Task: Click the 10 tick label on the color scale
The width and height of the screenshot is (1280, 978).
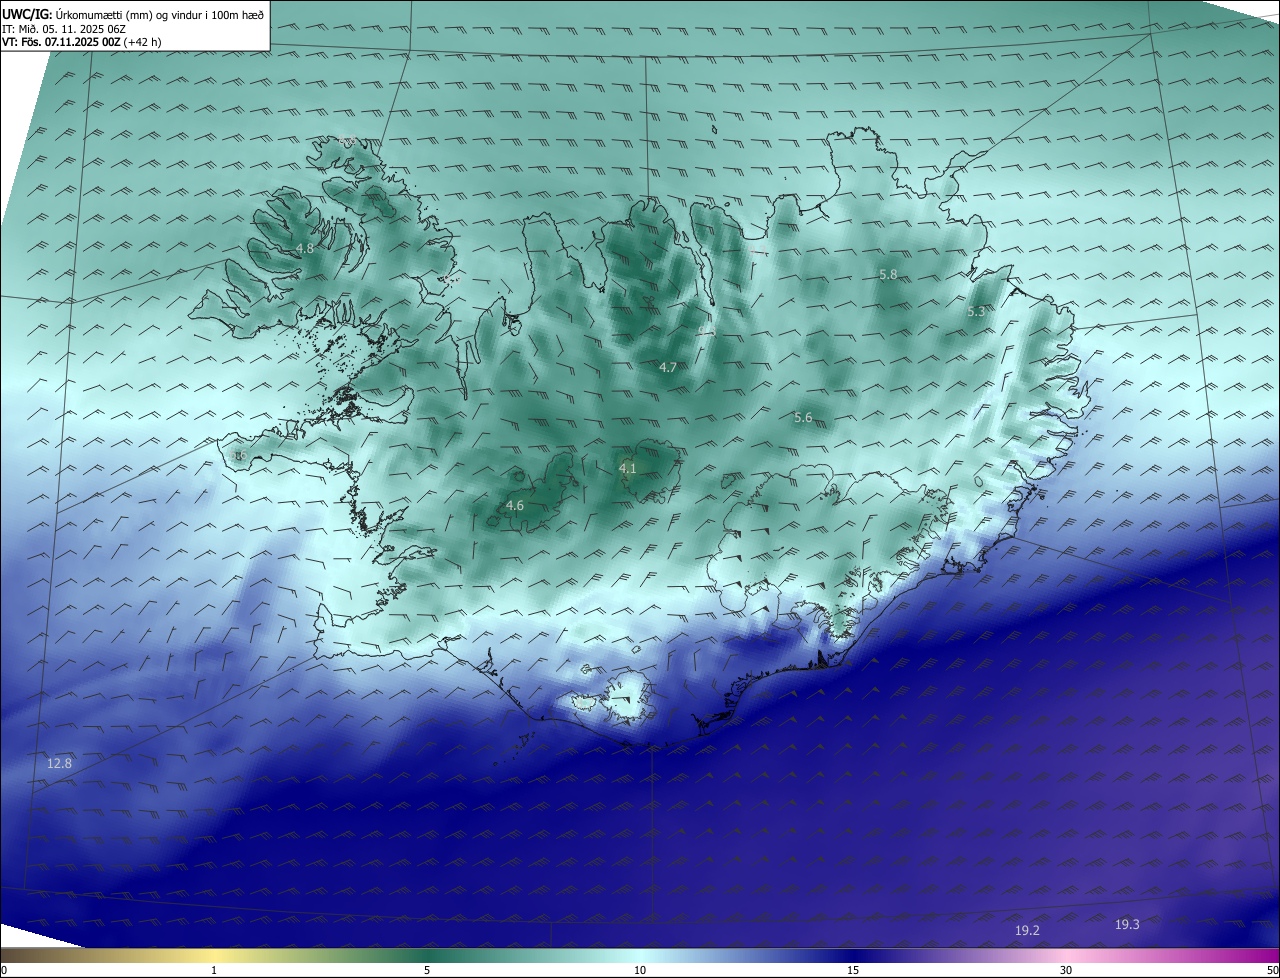Action: point(640,970)
